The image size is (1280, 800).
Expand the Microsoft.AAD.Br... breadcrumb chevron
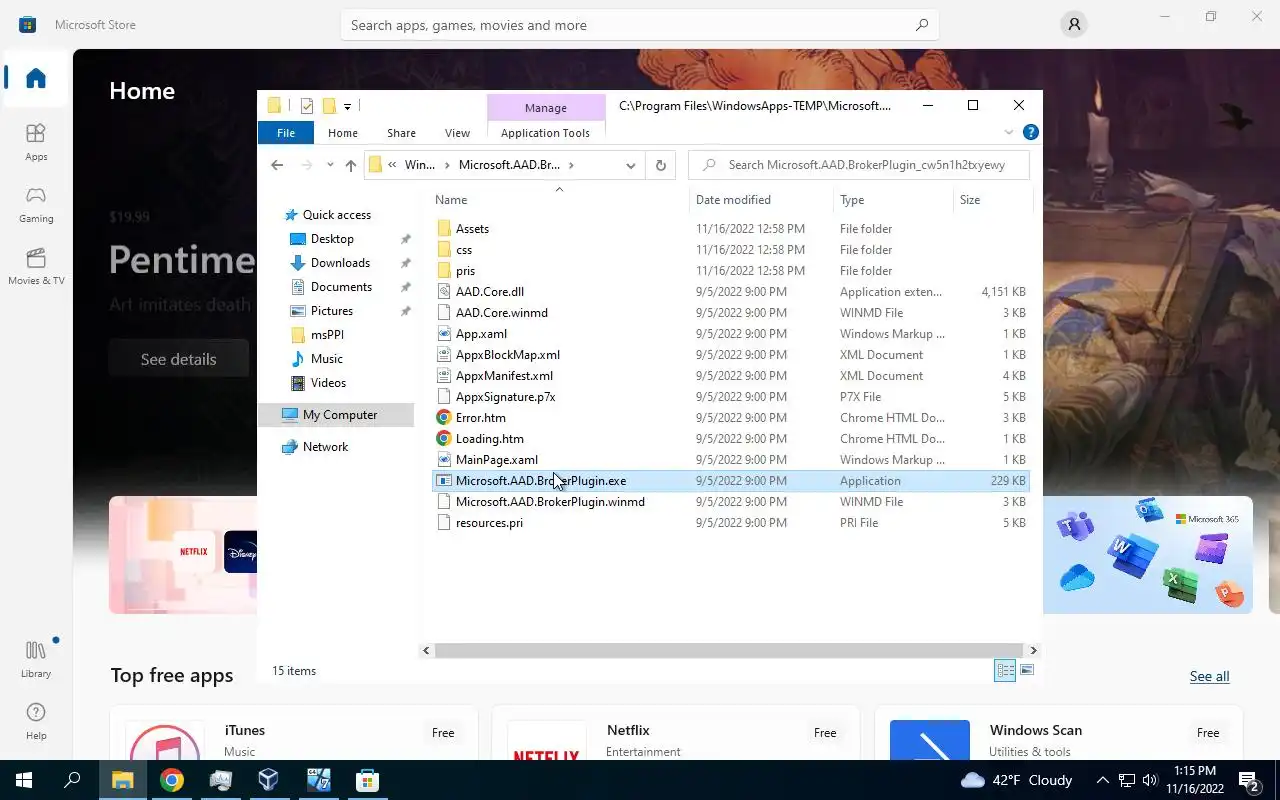pyautogui.click(x=571, y=165)
